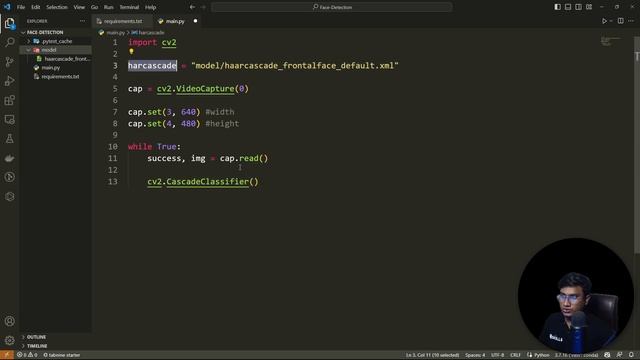Open the Manage gear icon
Screen dimensions: 640x360
(x=9, y=340)
